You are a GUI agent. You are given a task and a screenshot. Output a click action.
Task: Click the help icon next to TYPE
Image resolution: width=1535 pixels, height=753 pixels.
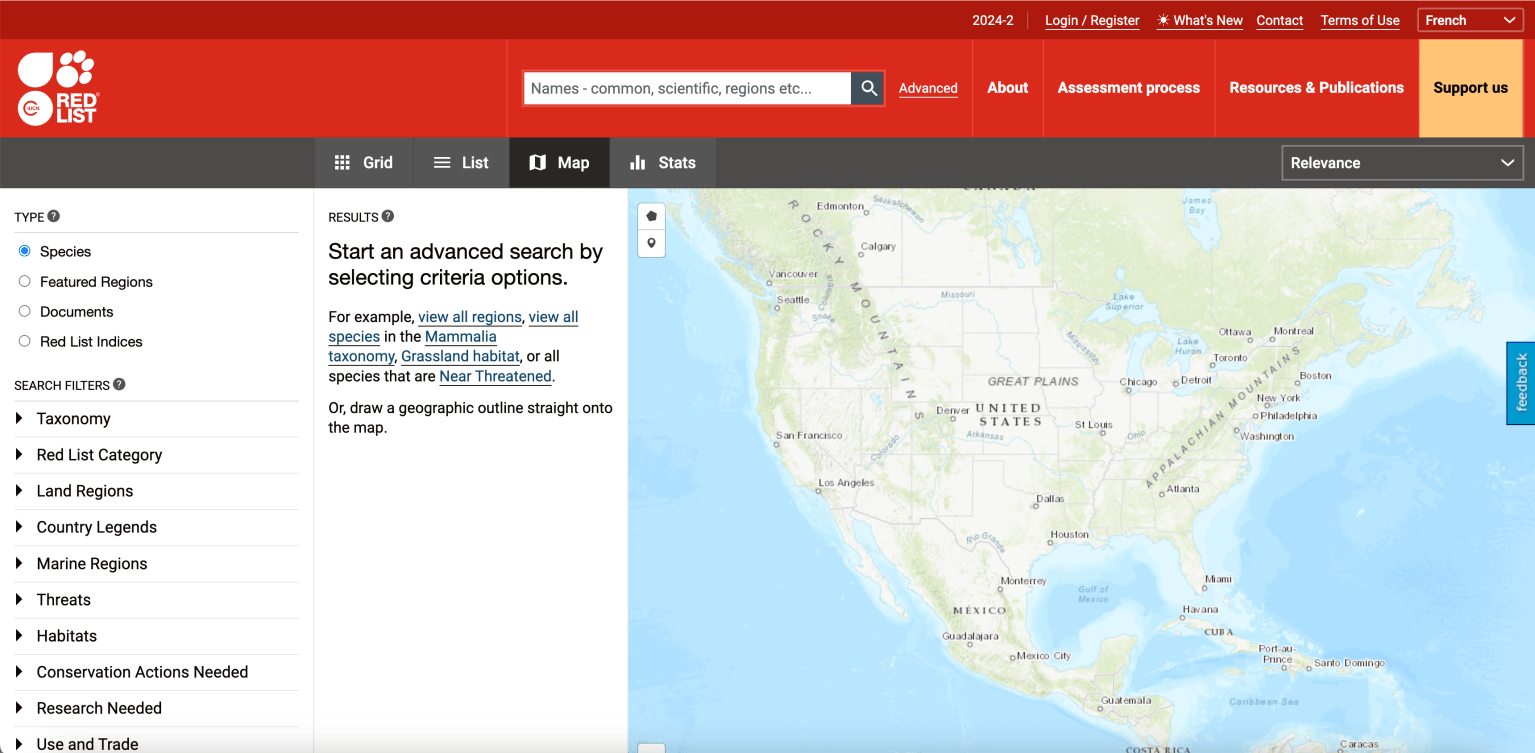tap(54, 216)
